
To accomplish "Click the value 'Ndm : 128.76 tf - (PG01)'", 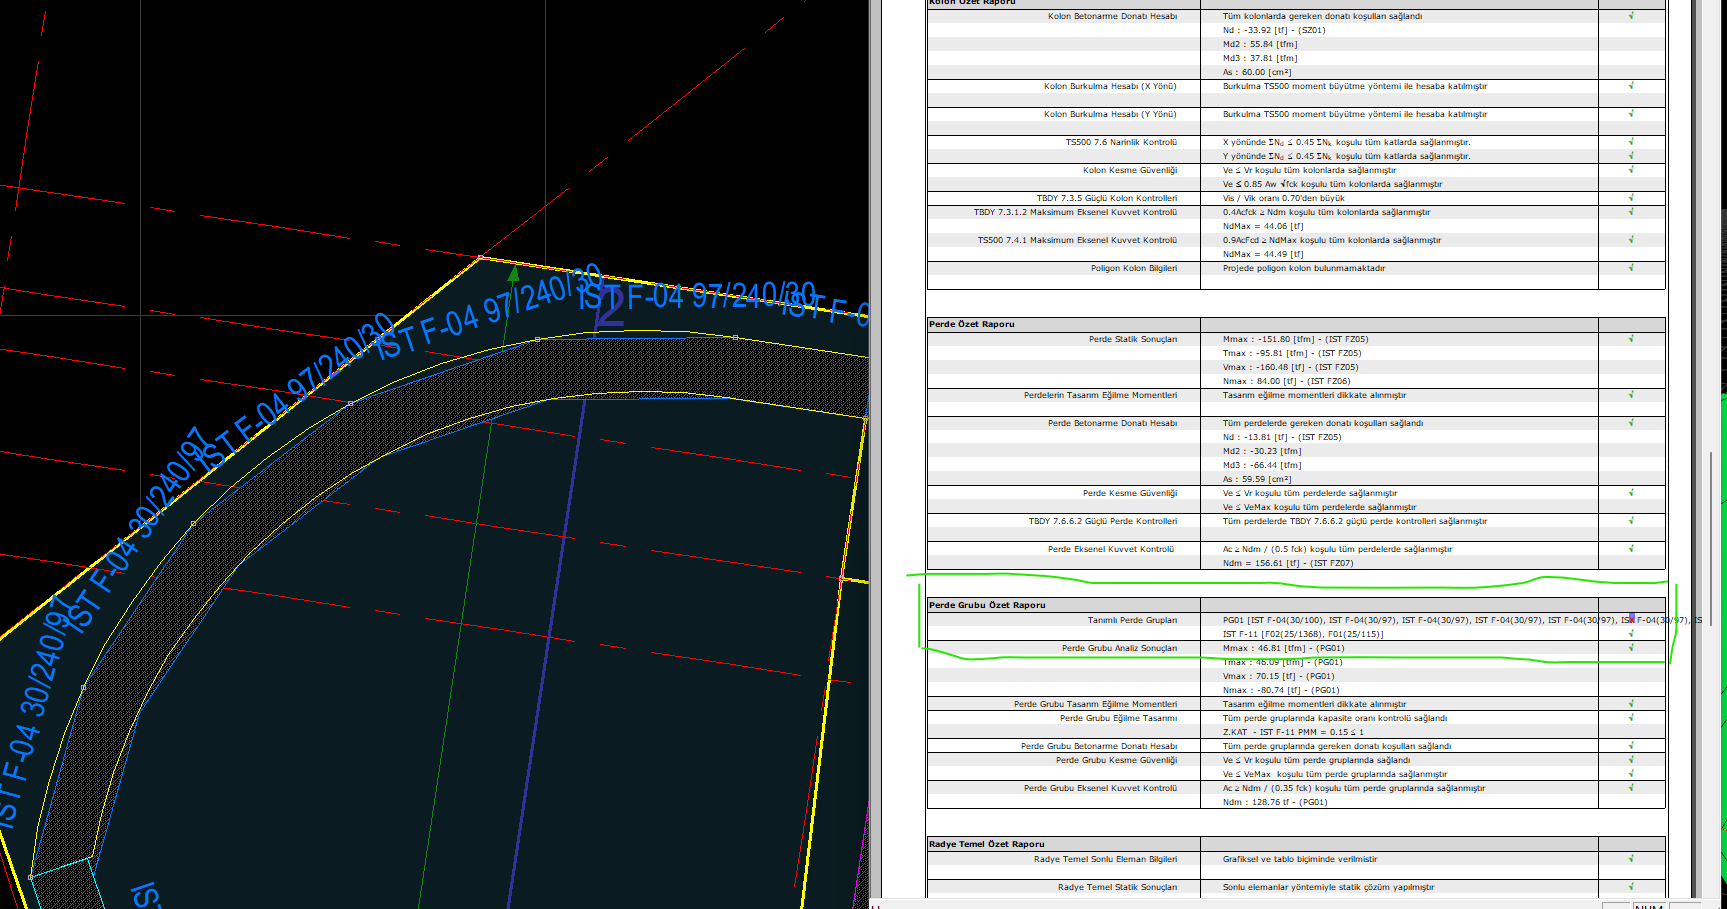I will pyautogui.click(x=1275, y=802).
